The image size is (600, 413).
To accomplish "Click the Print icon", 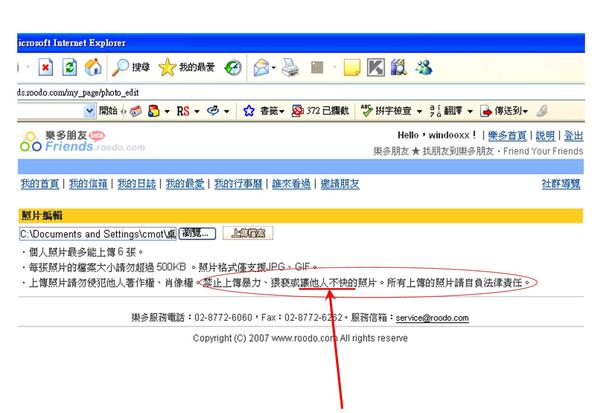I will point(290,68).
